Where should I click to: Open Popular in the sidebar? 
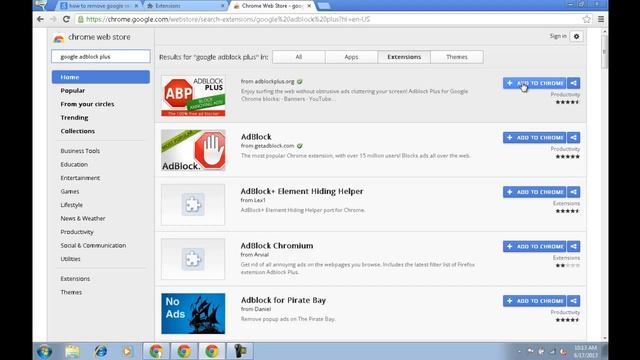coord(73,91)
